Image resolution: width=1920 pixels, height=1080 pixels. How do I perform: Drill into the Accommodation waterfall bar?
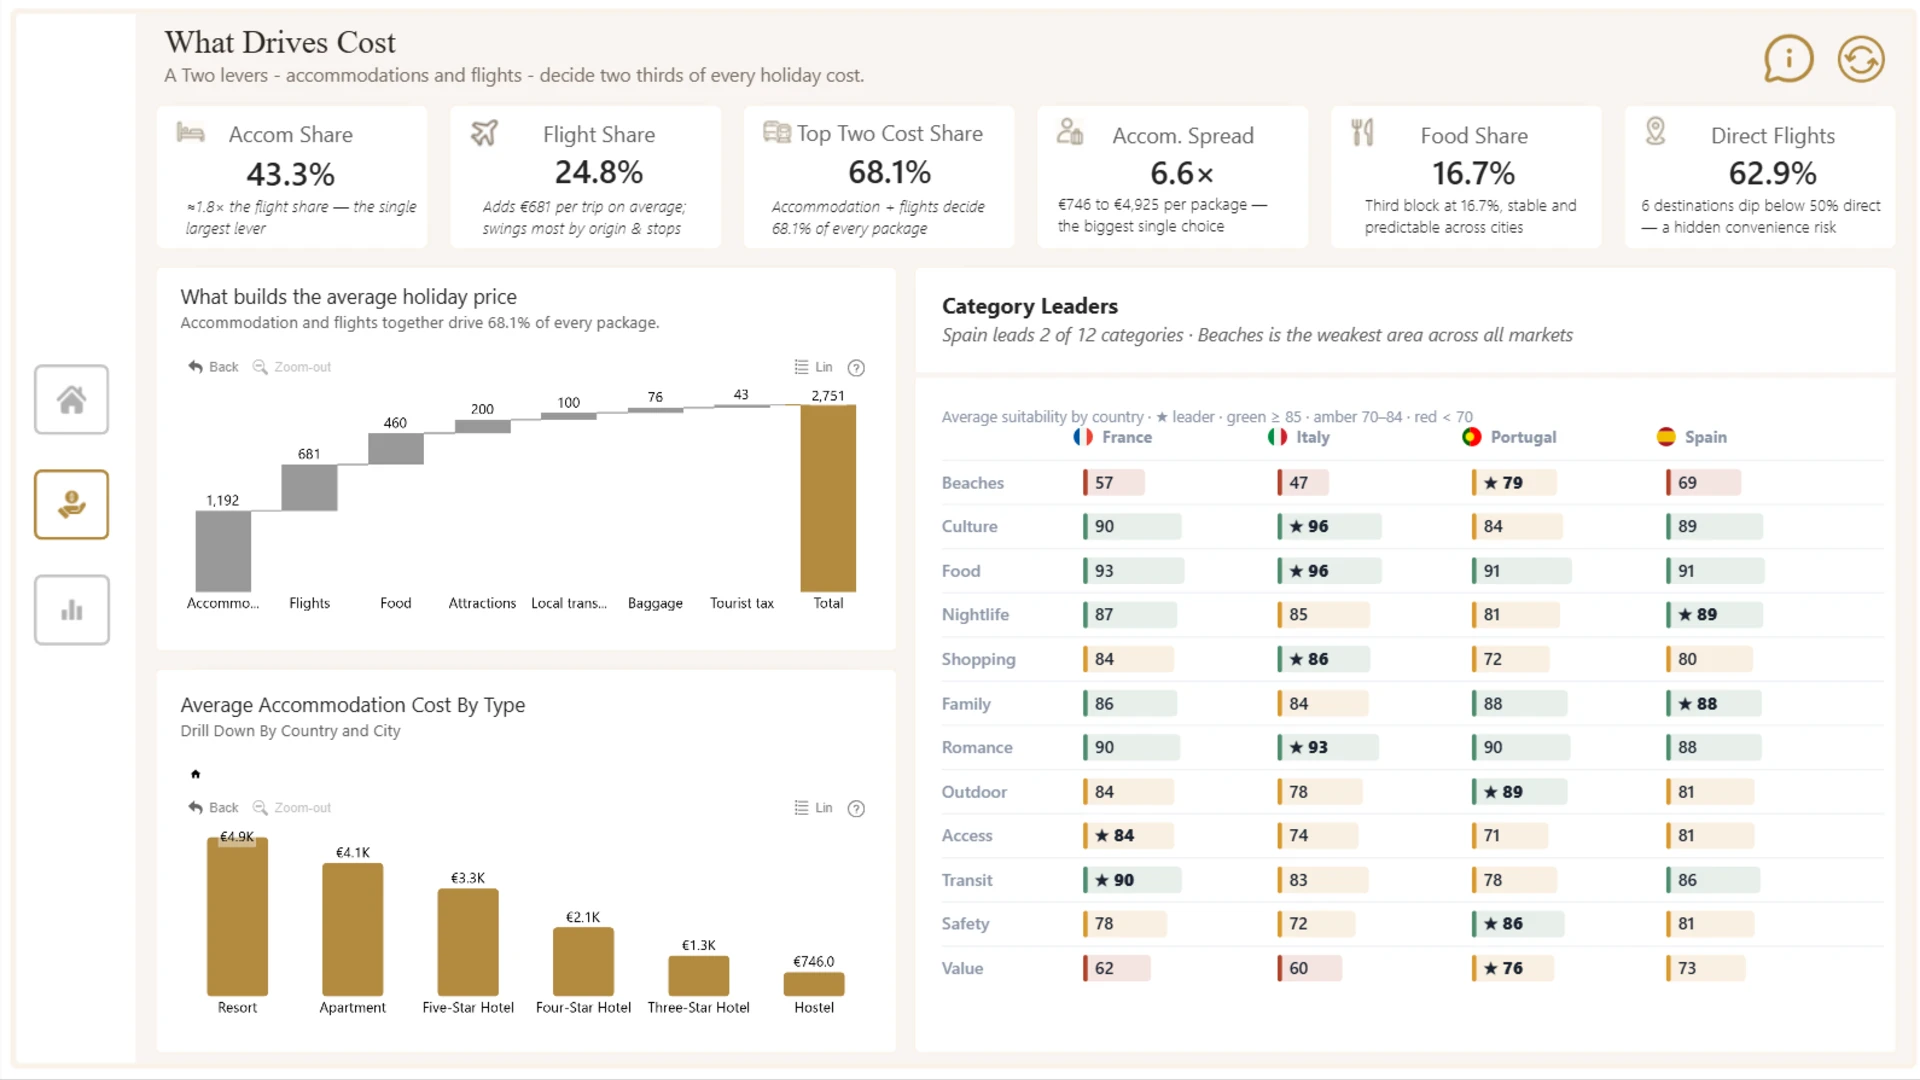click(223, 551)
